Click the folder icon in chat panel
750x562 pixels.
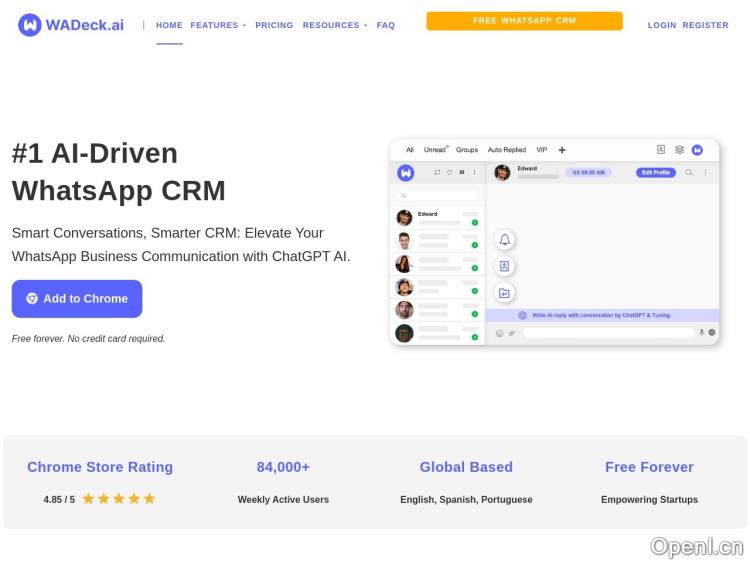505,293
